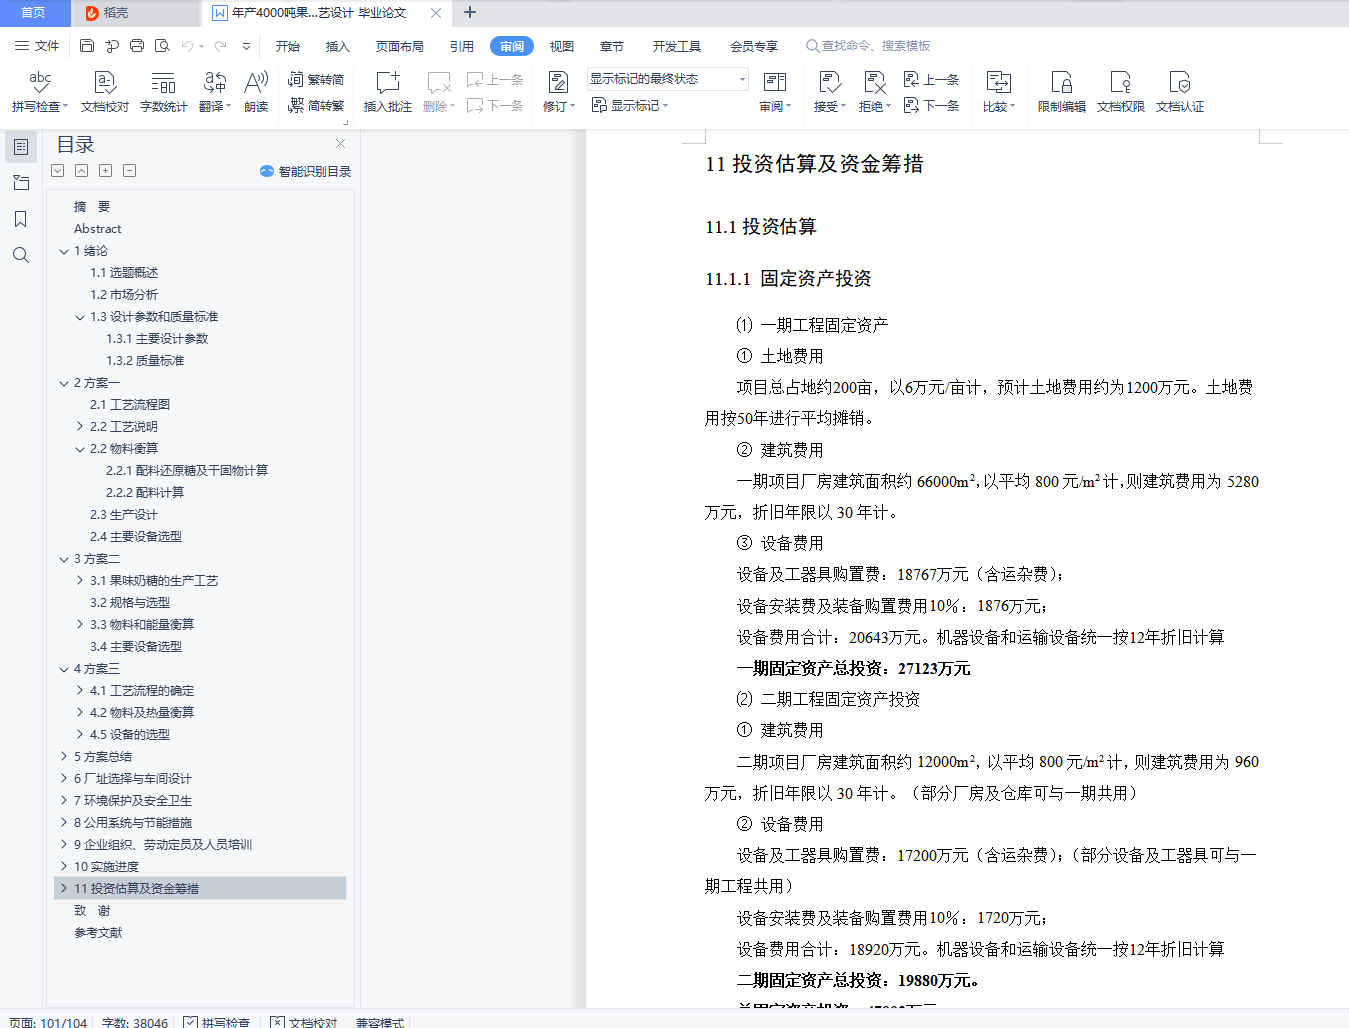
Task: Start the 朗读 read-aloud tool
Action: click(256, 92)
